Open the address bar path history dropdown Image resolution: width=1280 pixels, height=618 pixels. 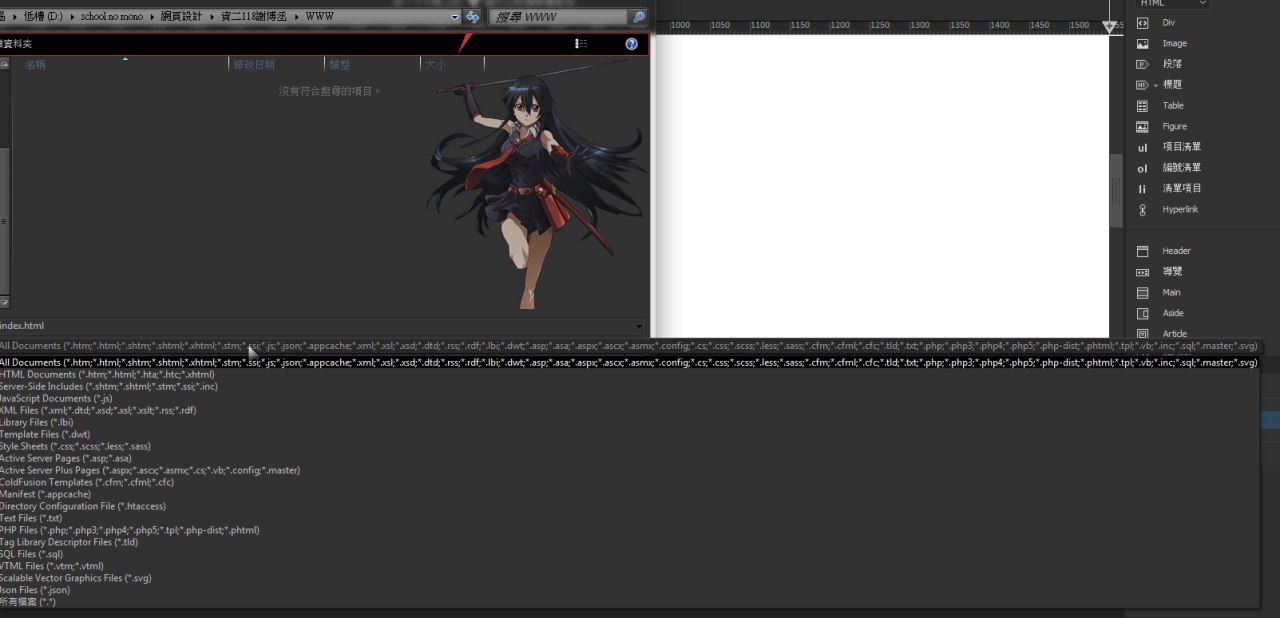tap(454, 17)
